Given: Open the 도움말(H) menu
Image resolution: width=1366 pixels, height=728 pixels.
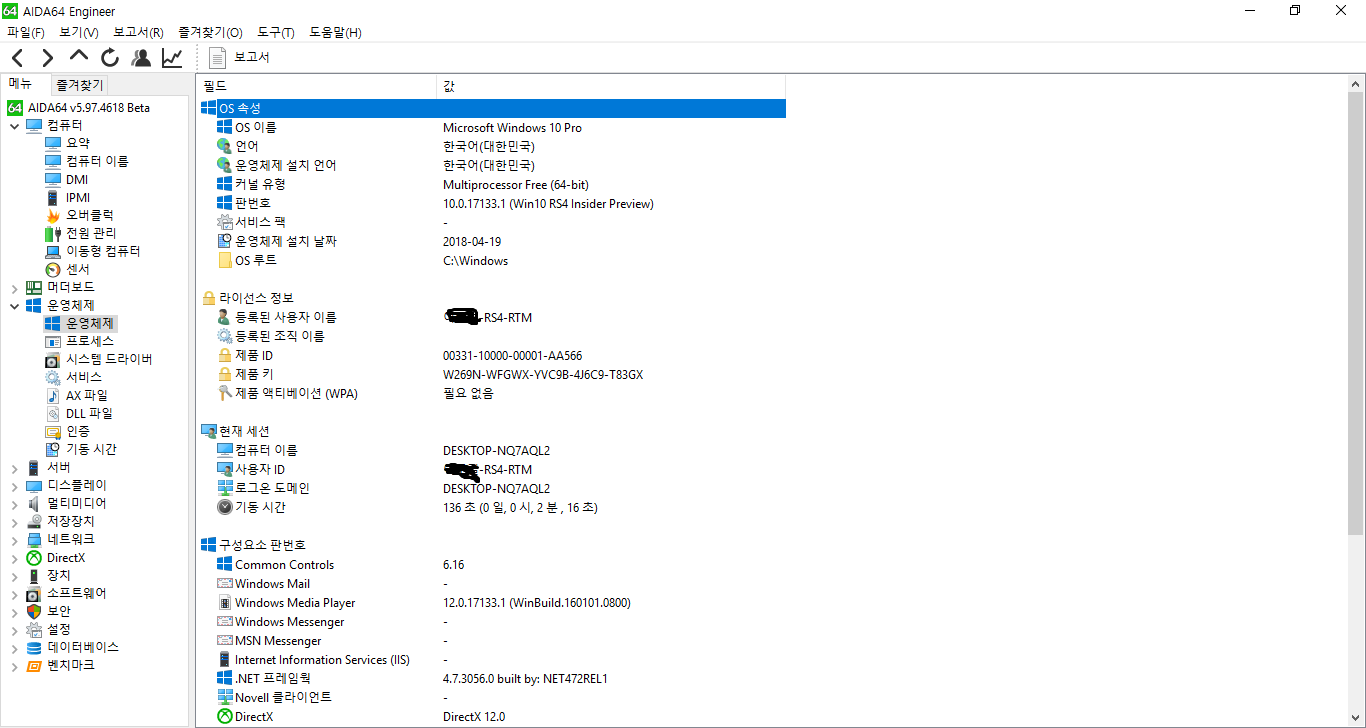Looking at the screenshot, I should 335,32.
